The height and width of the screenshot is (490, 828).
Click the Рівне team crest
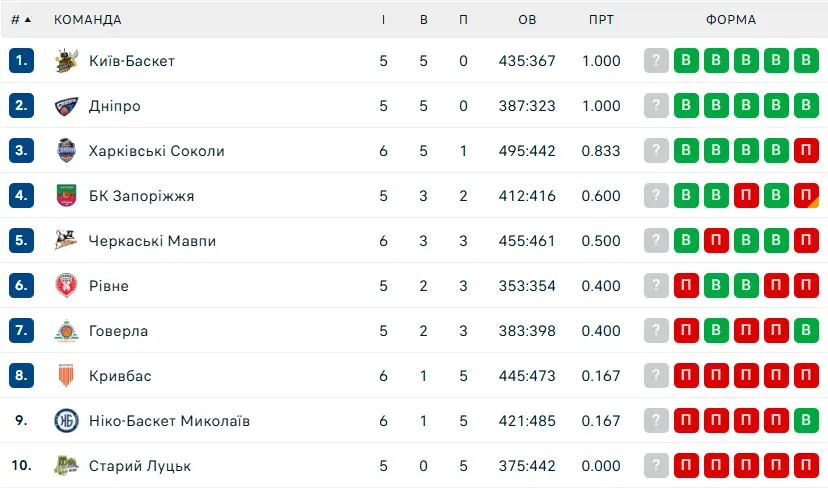[67, 286]
